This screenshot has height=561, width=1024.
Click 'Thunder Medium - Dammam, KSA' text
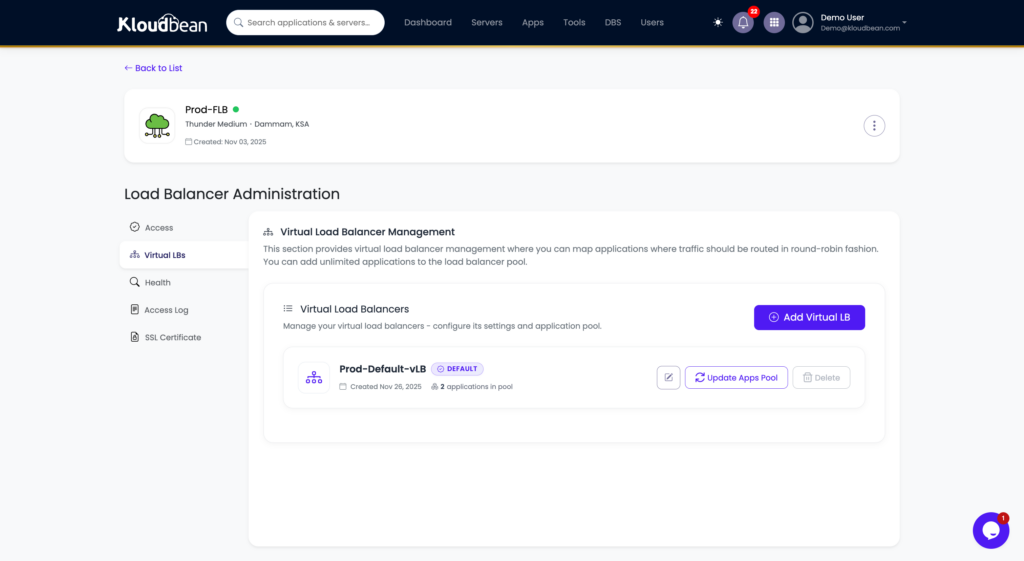(247, 124)
